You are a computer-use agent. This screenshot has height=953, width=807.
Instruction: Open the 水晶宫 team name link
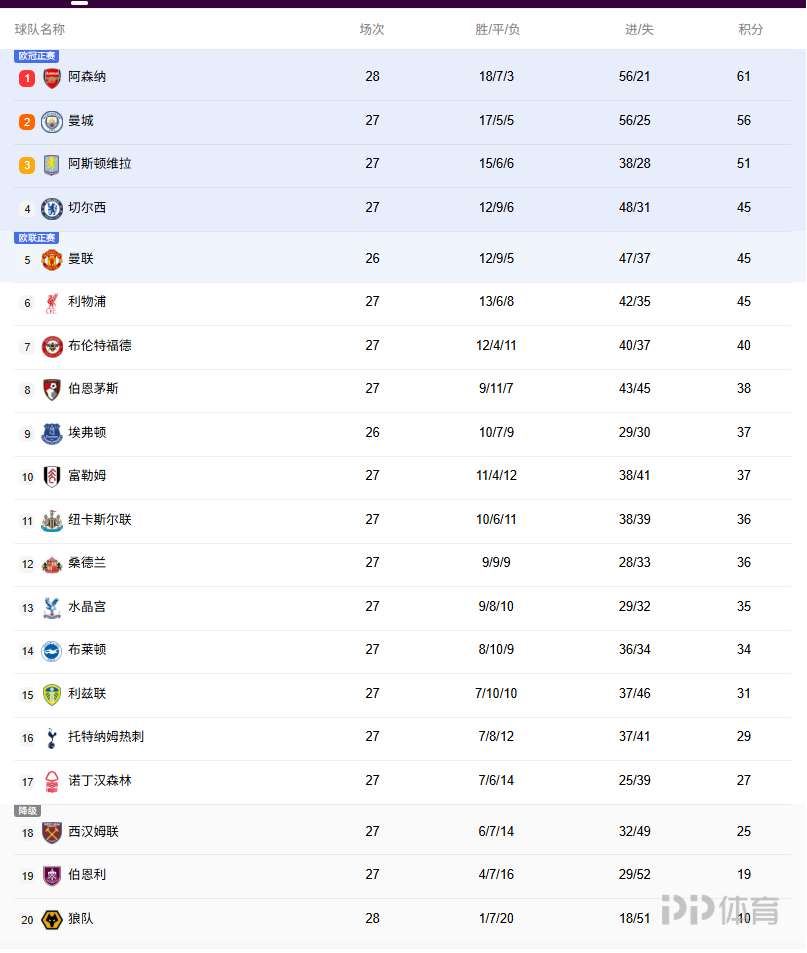[x=87, y=607]
